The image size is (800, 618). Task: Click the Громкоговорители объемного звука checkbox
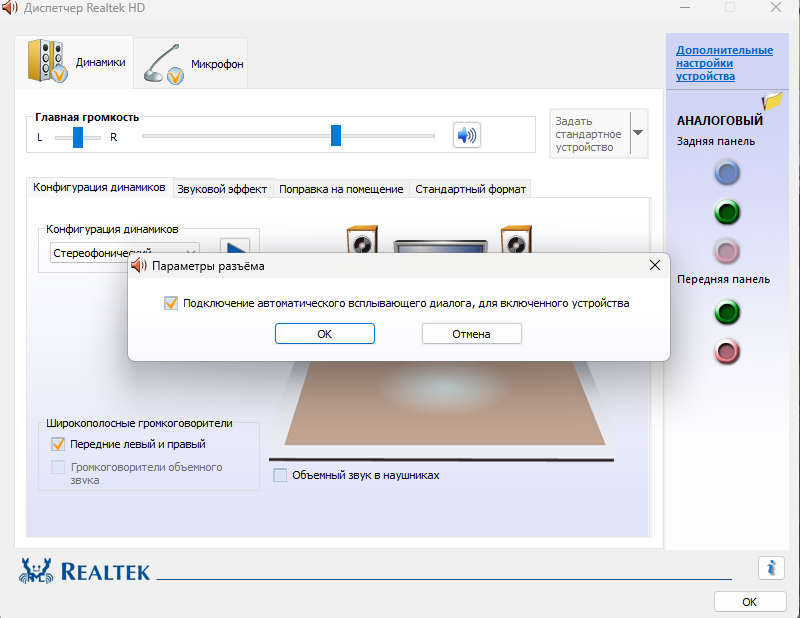click(x=58, y=467)
